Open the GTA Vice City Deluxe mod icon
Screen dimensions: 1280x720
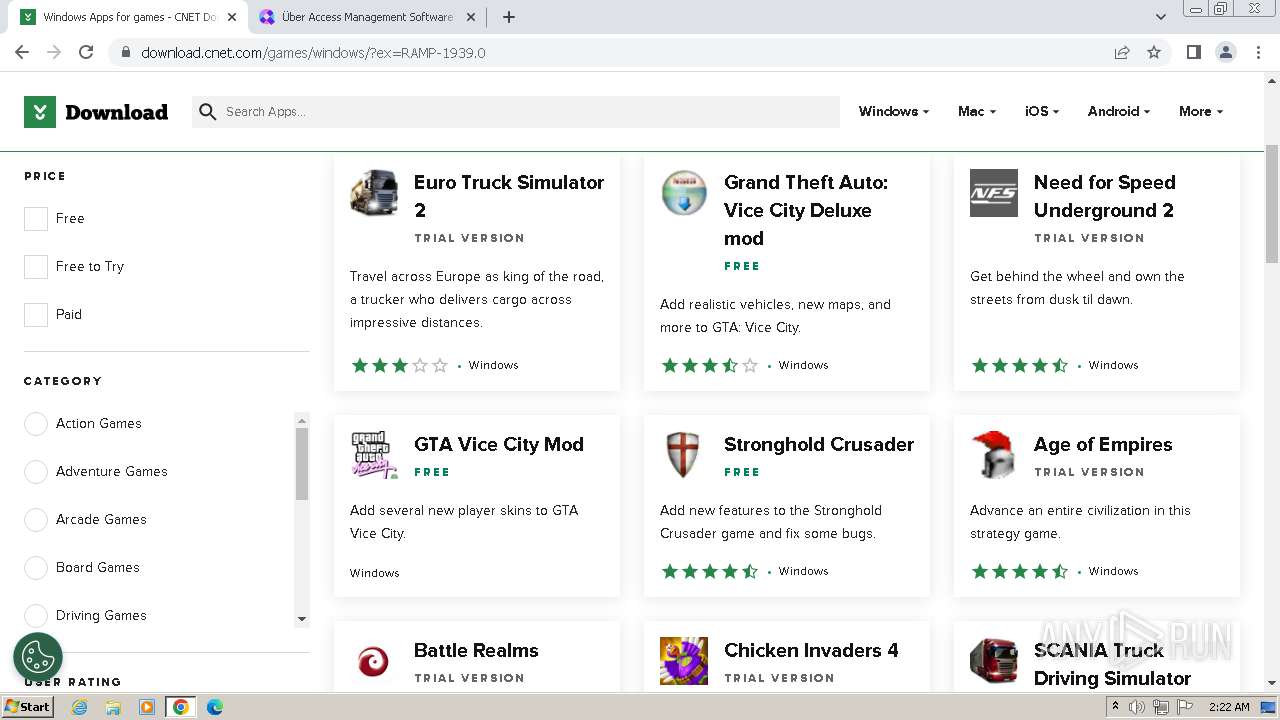point(684,193)
